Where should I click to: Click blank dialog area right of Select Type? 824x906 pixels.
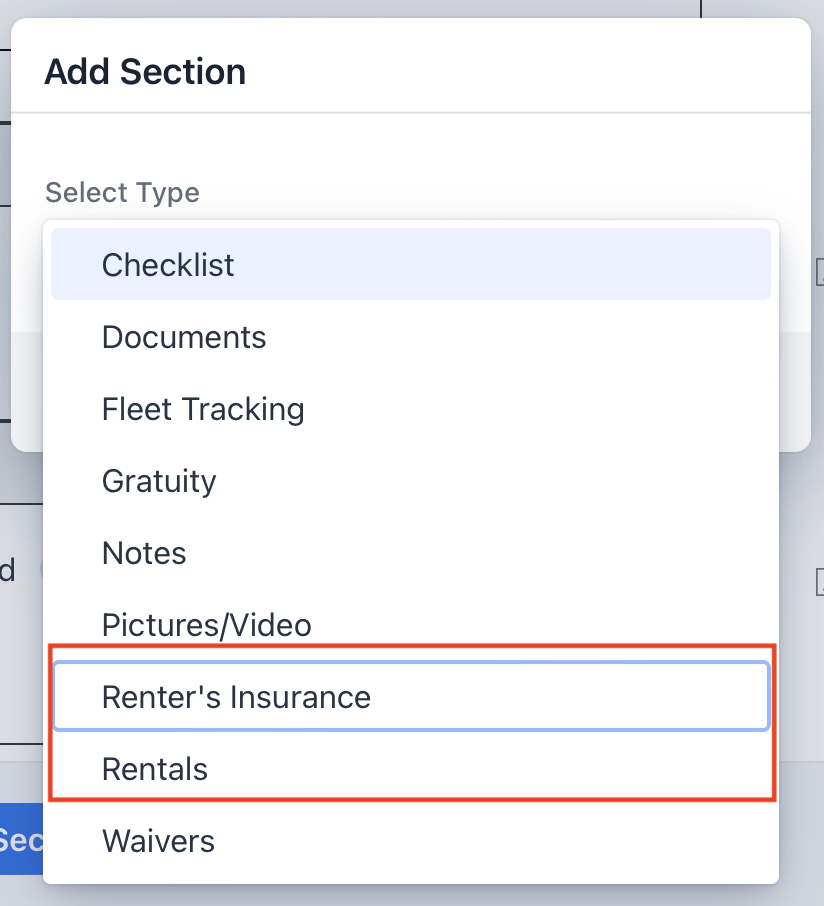pos(491,192)
